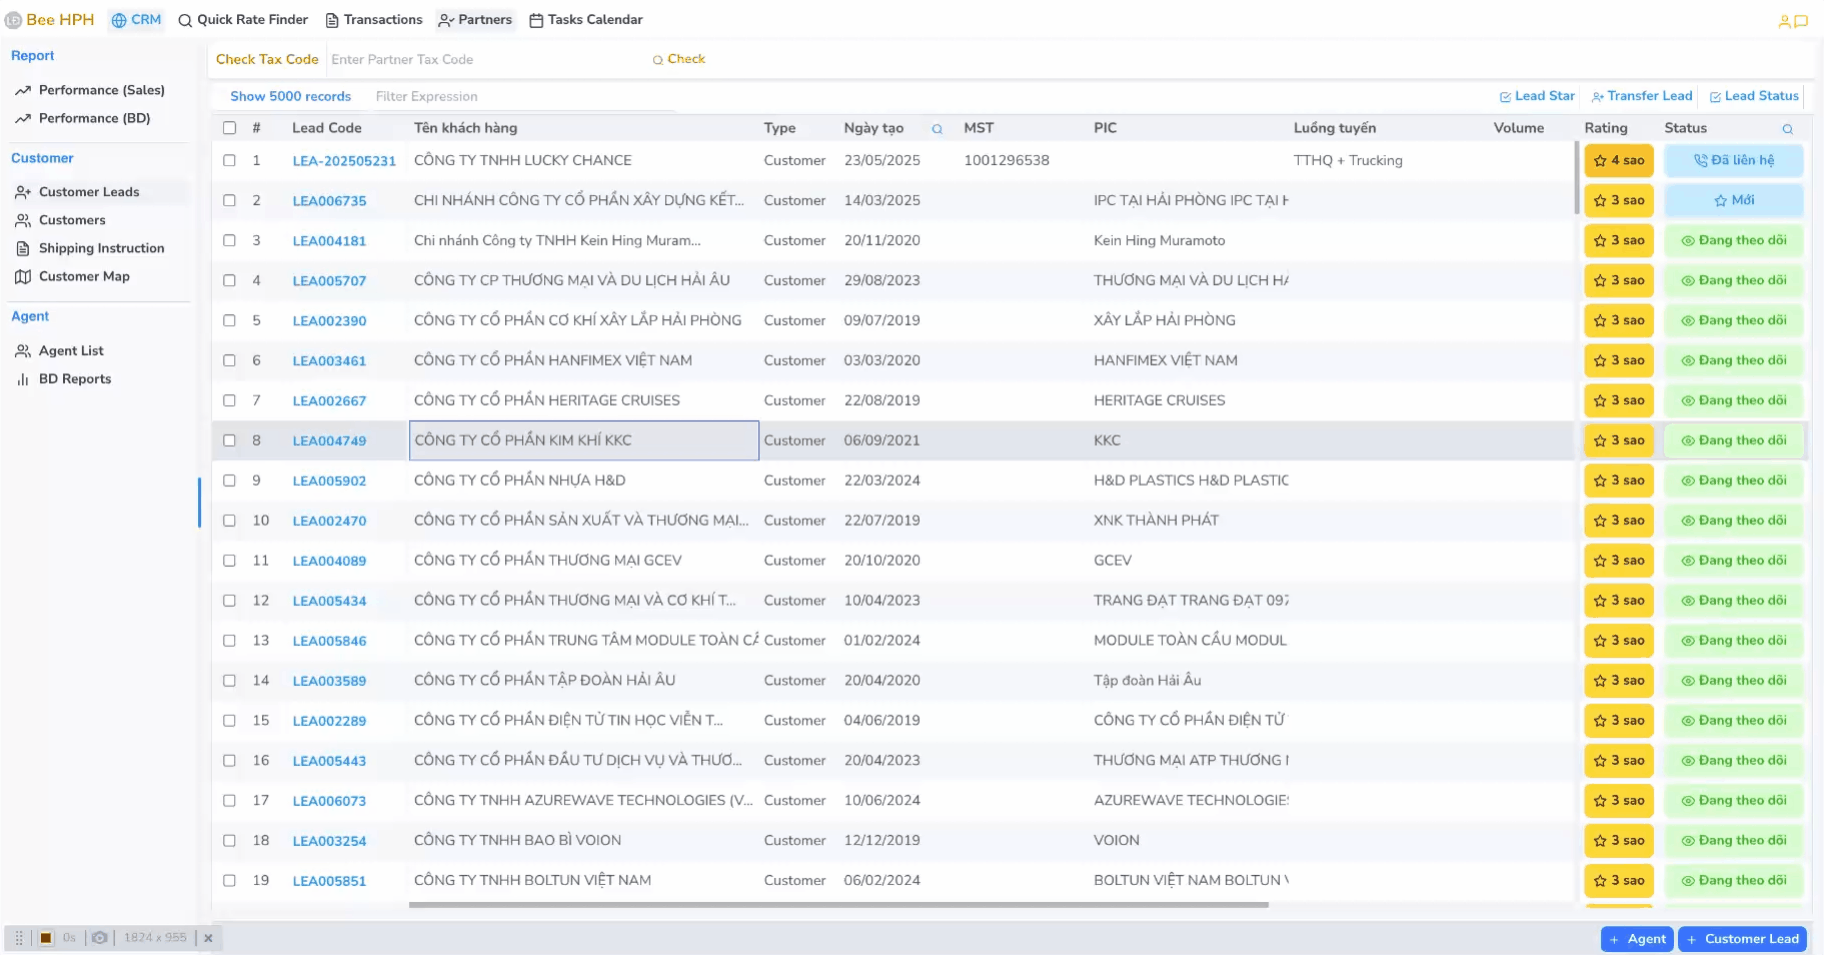Click the Agent add button
The width and height of the screenshot is (1824, 955).
pos(1637,939)
